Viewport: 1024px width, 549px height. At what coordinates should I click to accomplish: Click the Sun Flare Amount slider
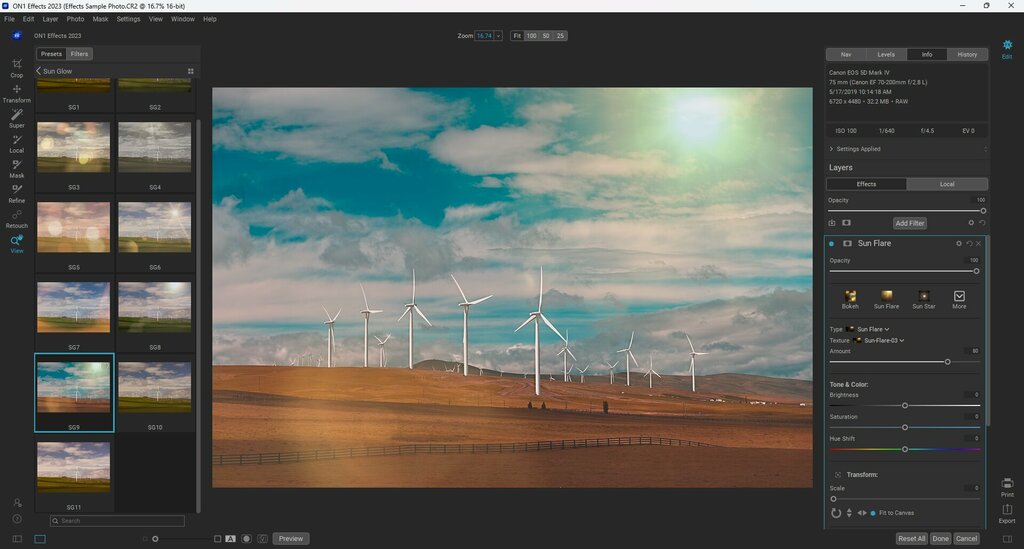point(904,362)
